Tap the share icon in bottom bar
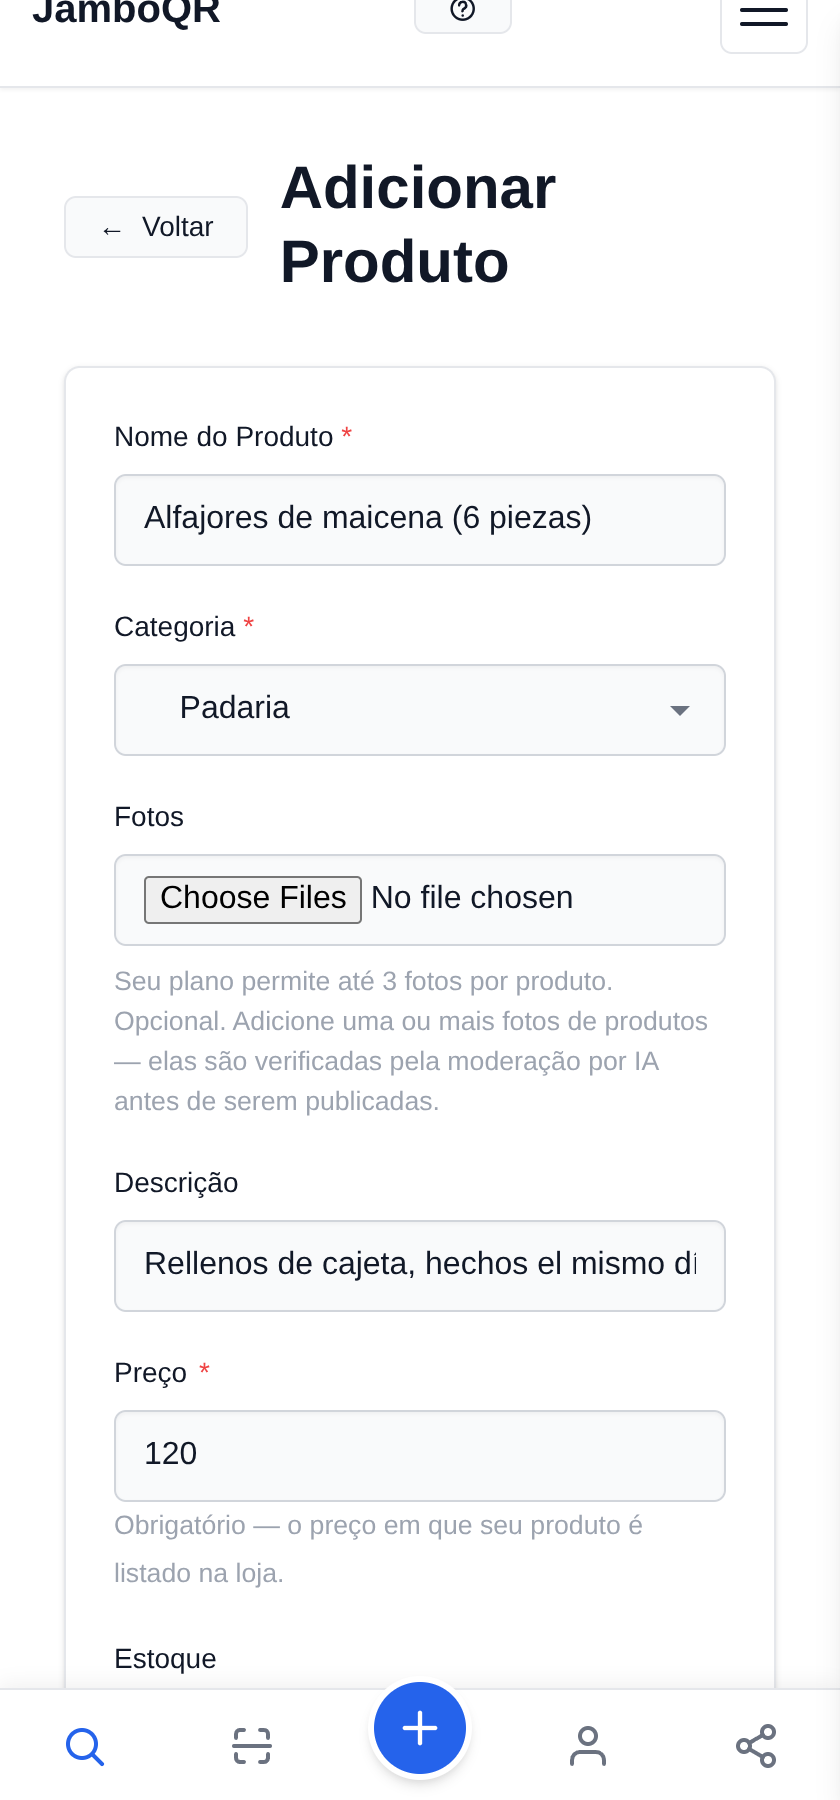This screenshot has width=840, height=1800. (756, 1746)
